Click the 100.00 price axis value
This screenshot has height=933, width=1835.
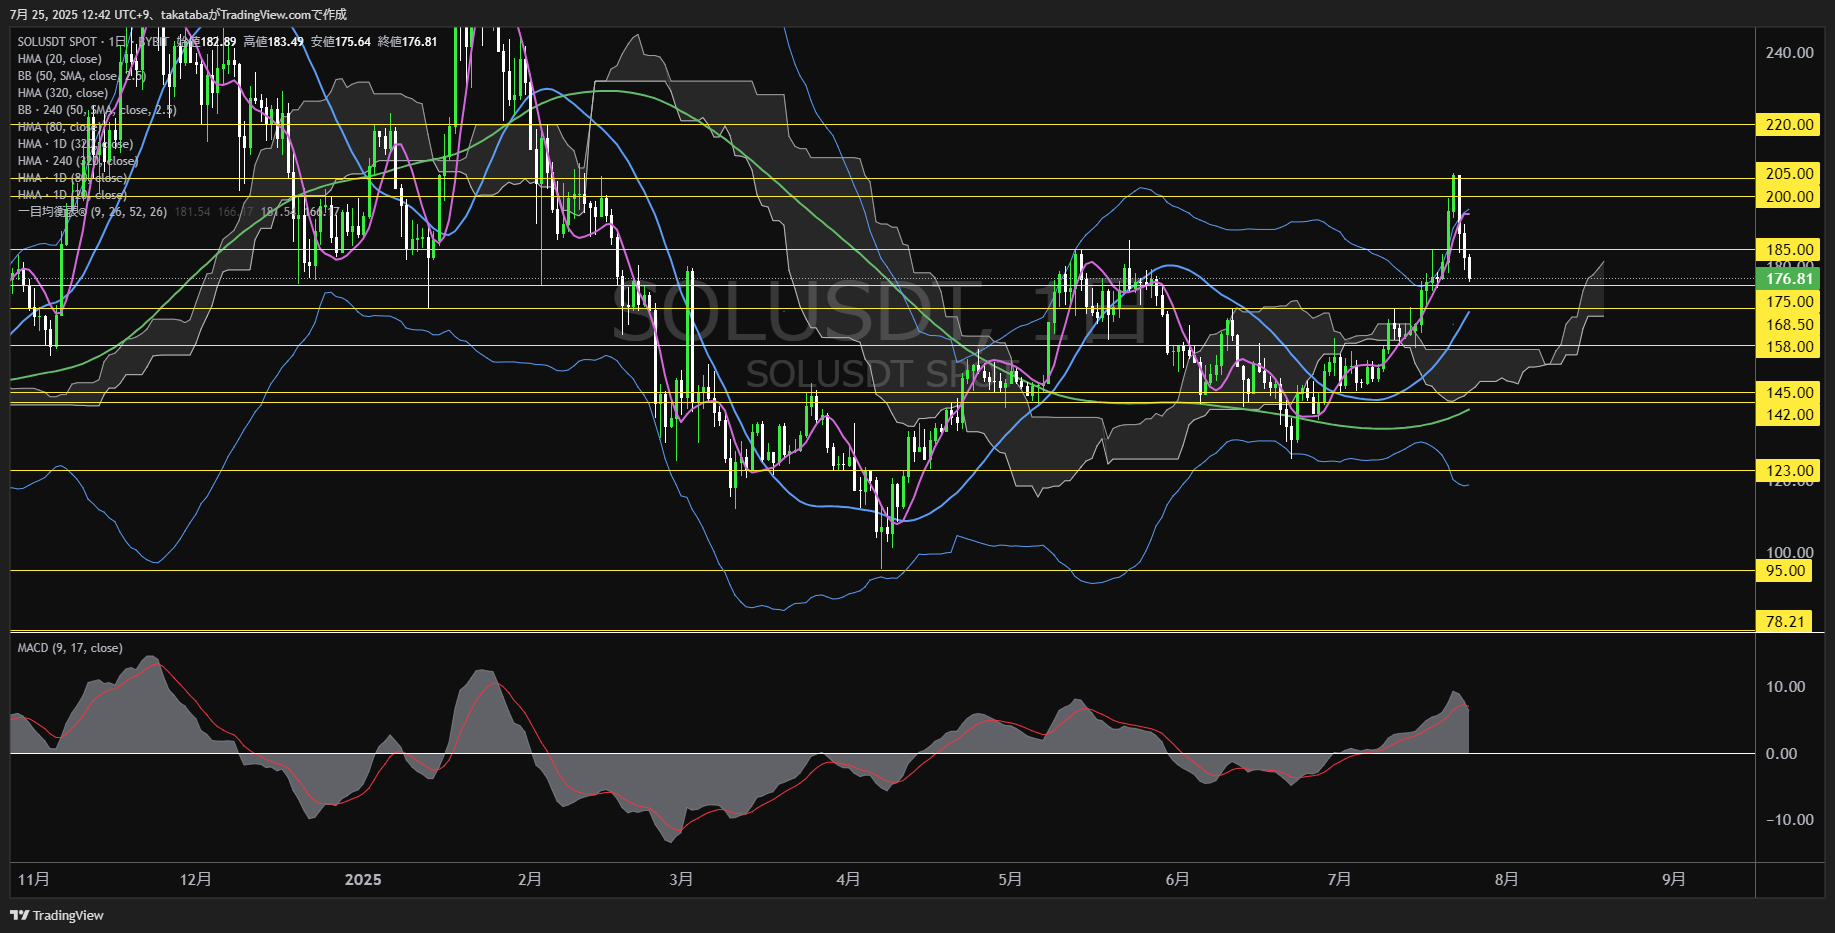pos(1789,553)
